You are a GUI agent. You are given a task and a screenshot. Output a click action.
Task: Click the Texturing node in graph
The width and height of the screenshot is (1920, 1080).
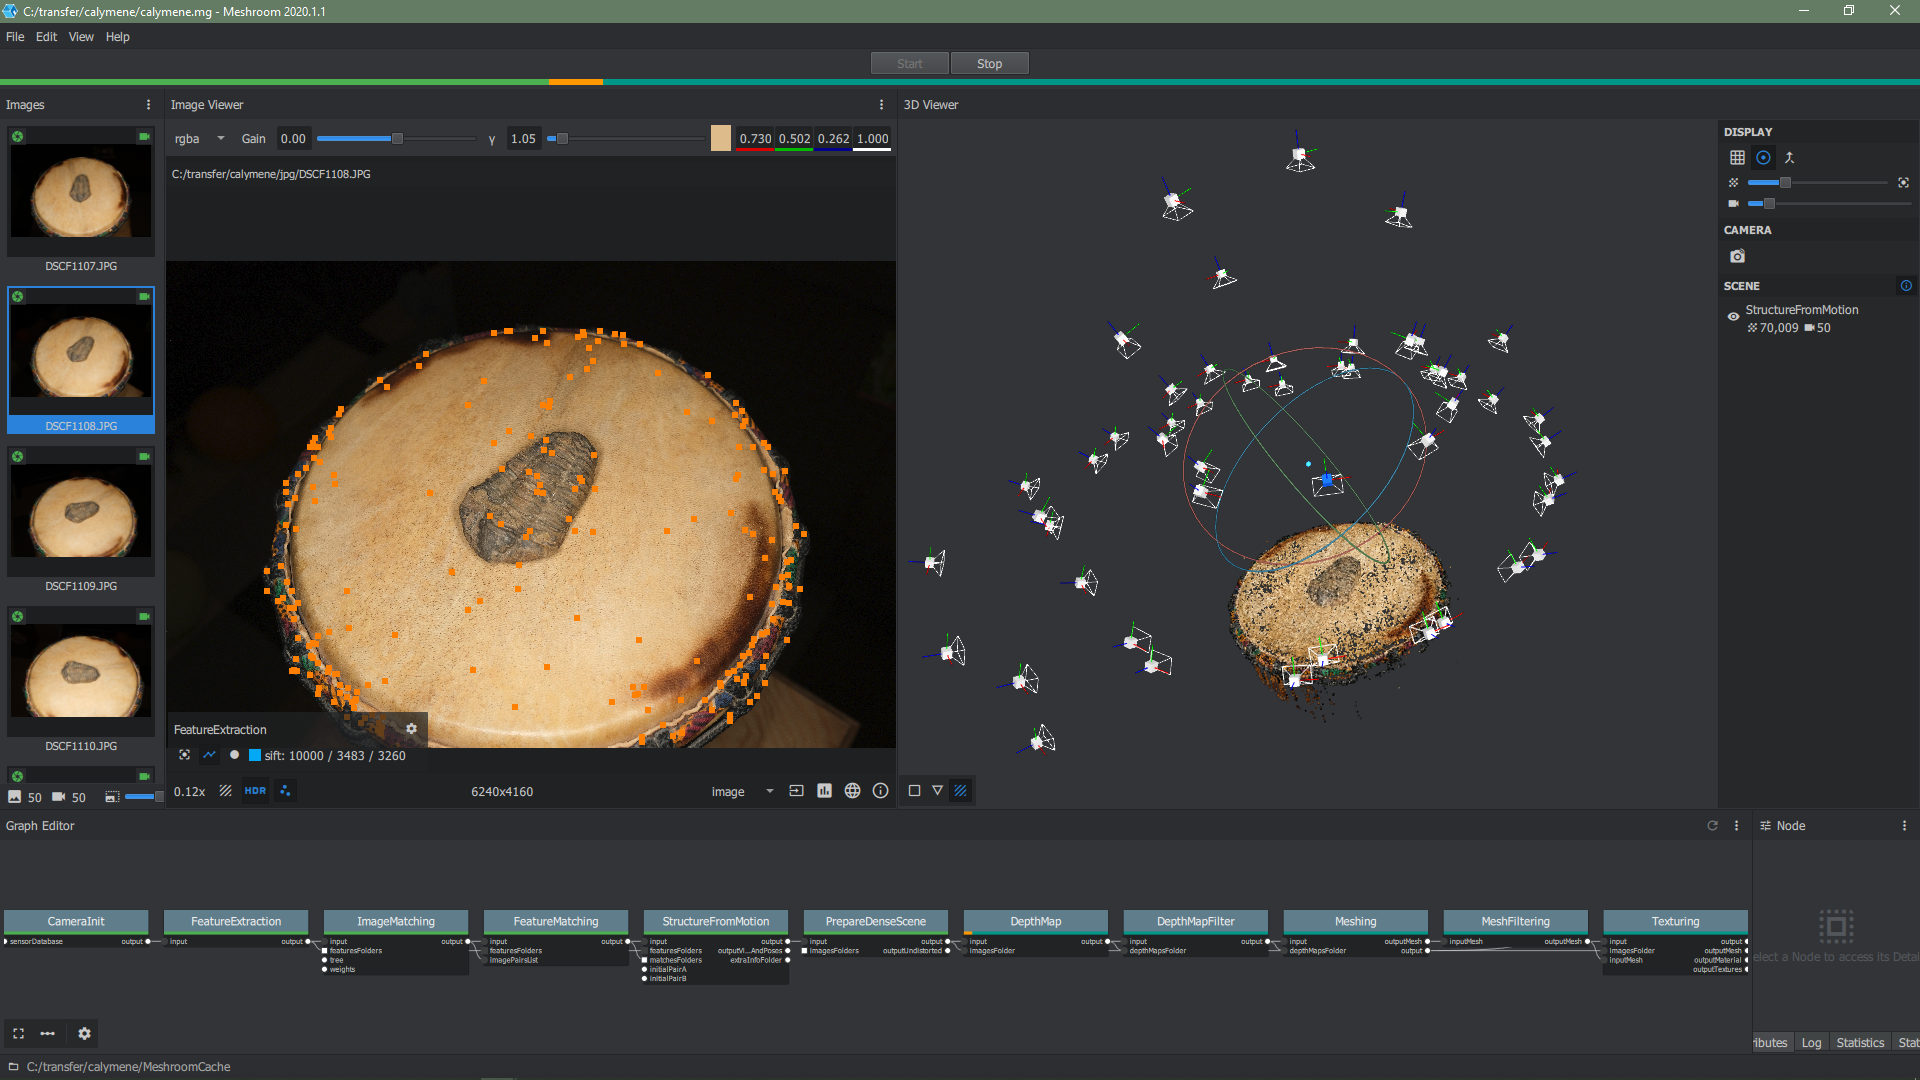pyautogui.click(x=1675, y=921)
